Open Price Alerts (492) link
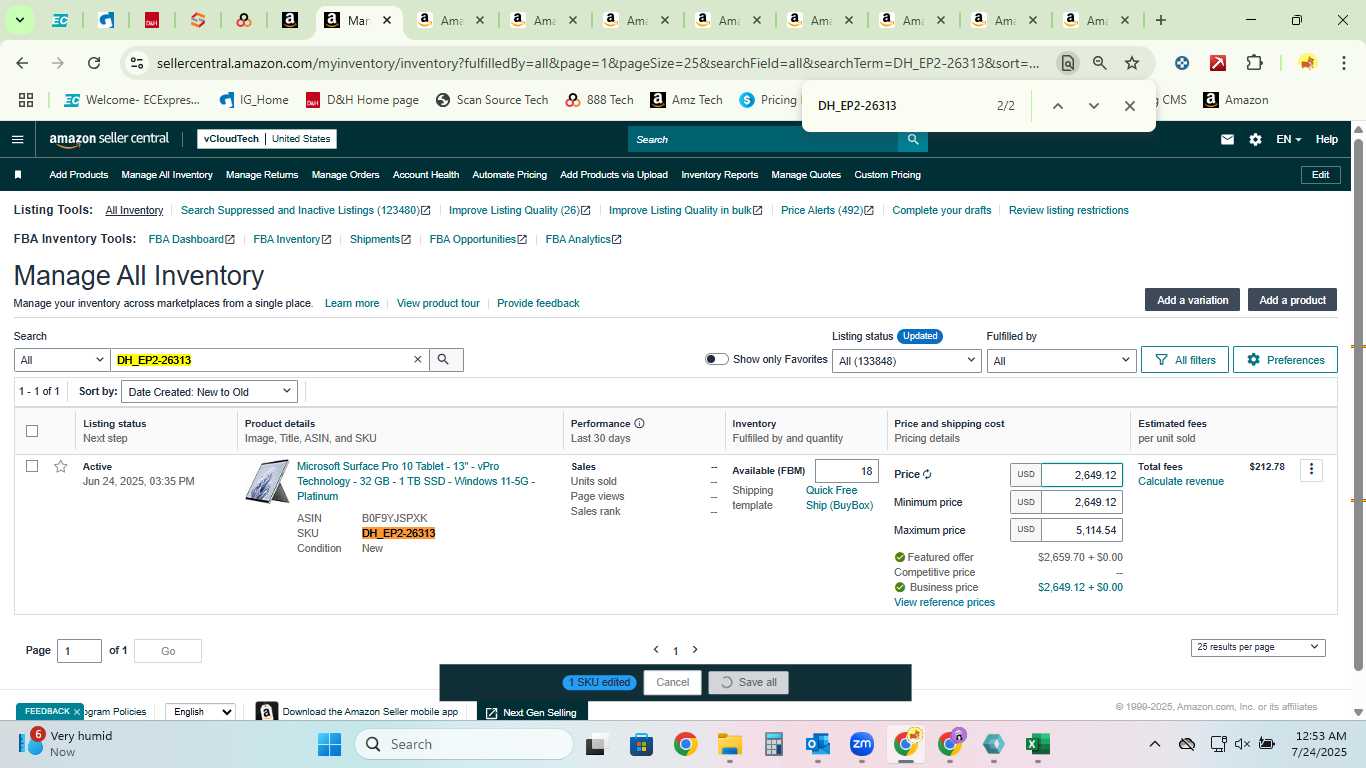 coord(827,210)
